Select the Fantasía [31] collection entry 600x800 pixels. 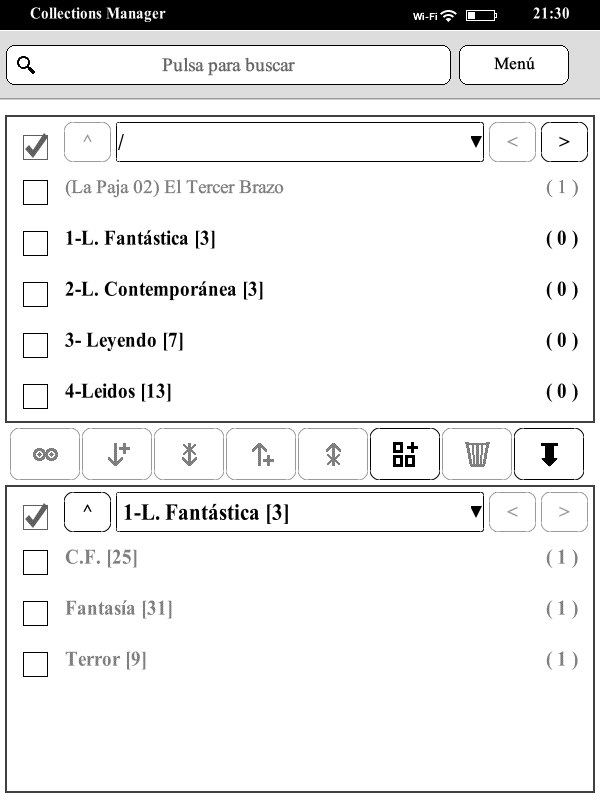[x=105, y=608]
